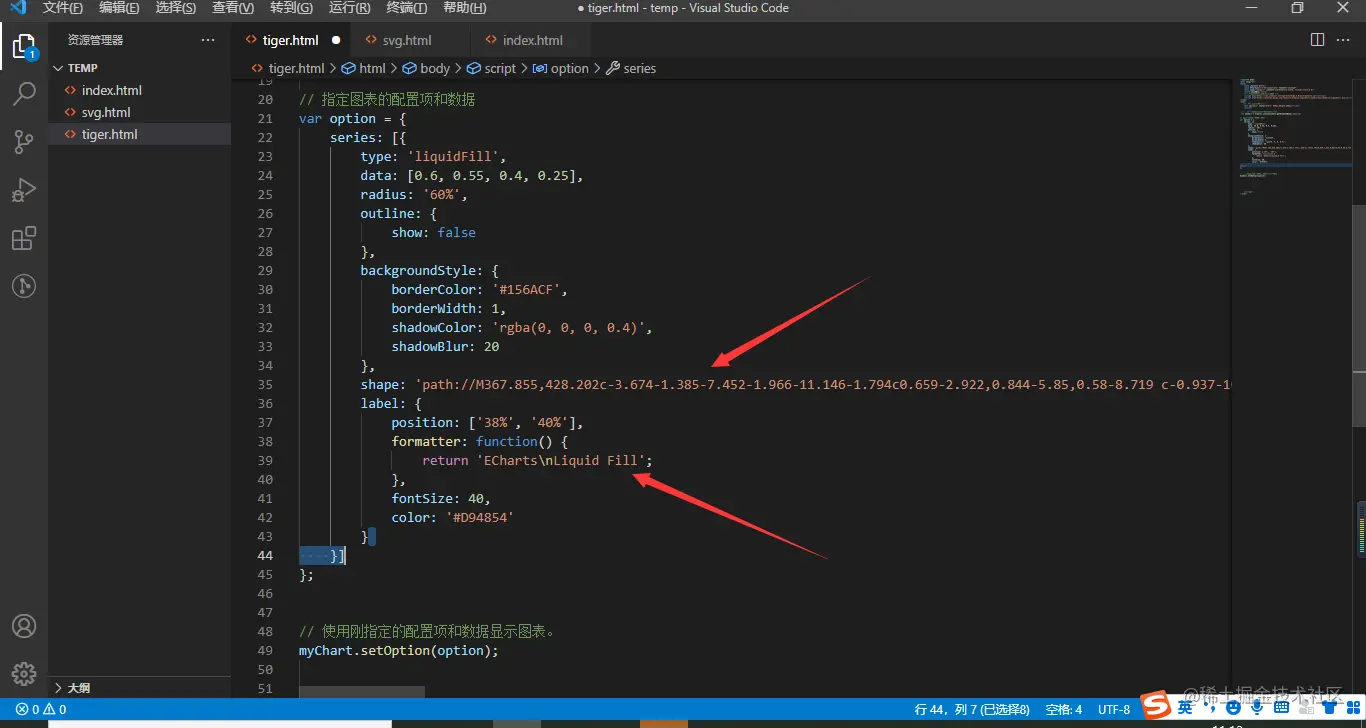Screen dimensions: 1366x728
Task: Open the 选择(S) menu
Action: 176,8
